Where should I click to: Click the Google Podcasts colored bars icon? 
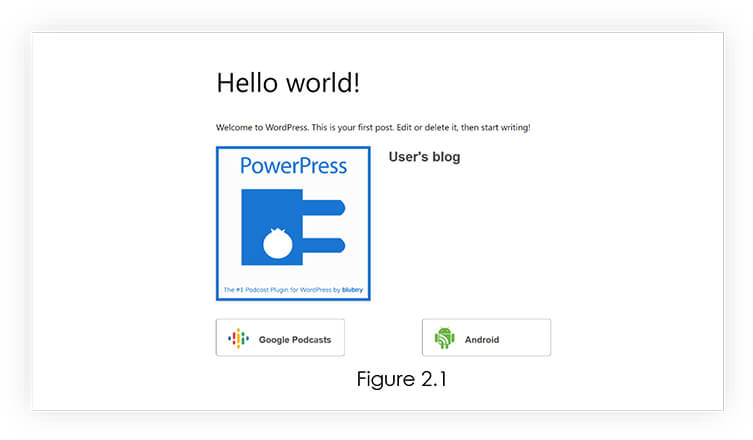tap(238, 339)
